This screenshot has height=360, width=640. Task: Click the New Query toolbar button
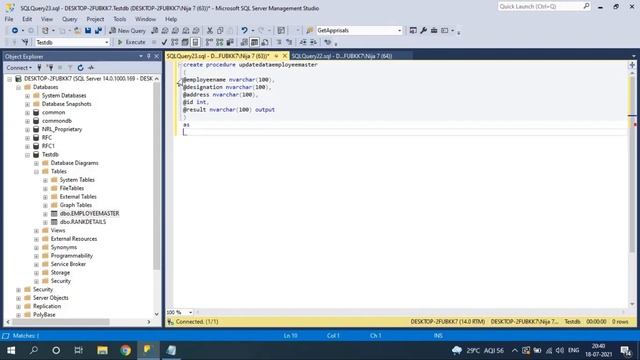click(x=127, y=31)
